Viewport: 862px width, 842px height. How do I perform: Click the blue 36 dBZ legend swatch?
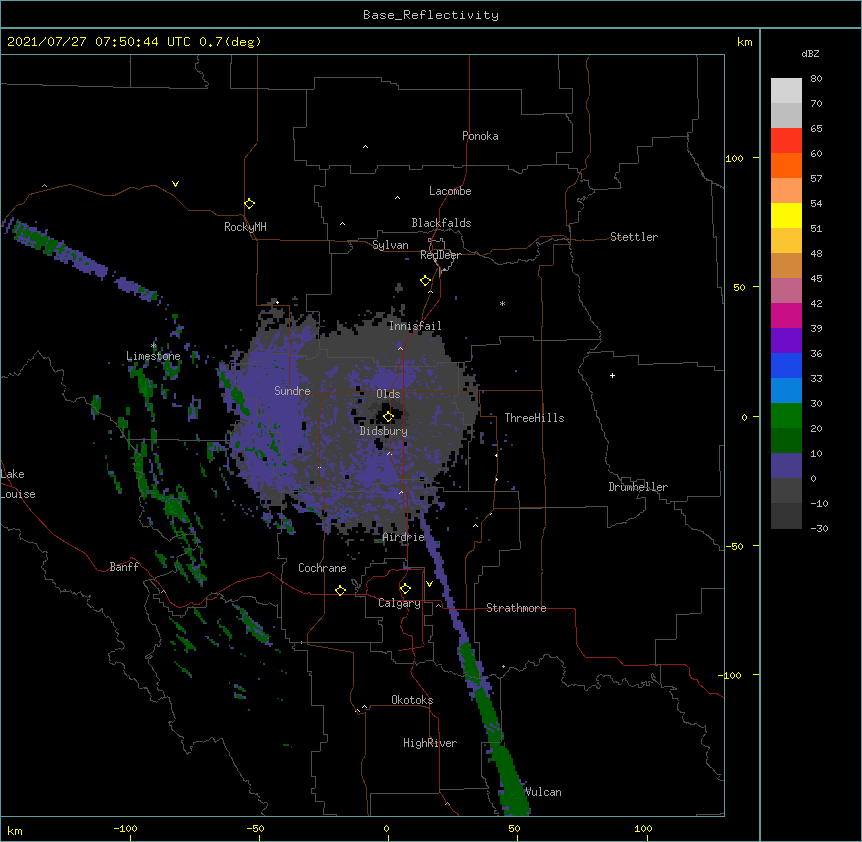tap(786, 365)
